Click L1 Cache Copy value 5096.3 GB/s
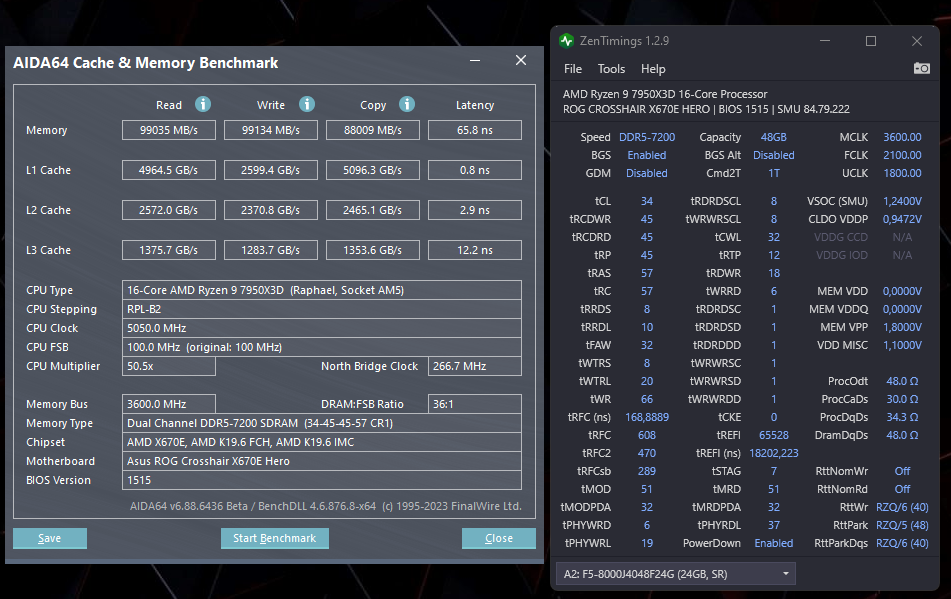 click(x=372, y=170)
